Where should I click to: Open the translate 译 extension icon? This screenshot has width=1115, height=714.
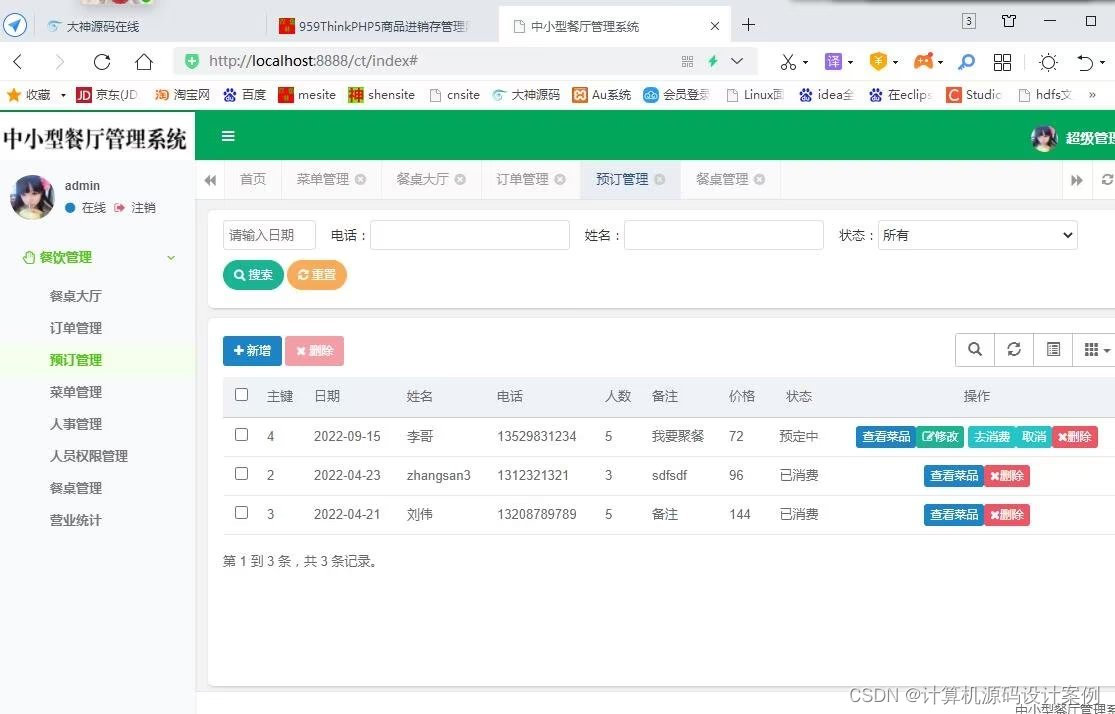tap(833, 62)
